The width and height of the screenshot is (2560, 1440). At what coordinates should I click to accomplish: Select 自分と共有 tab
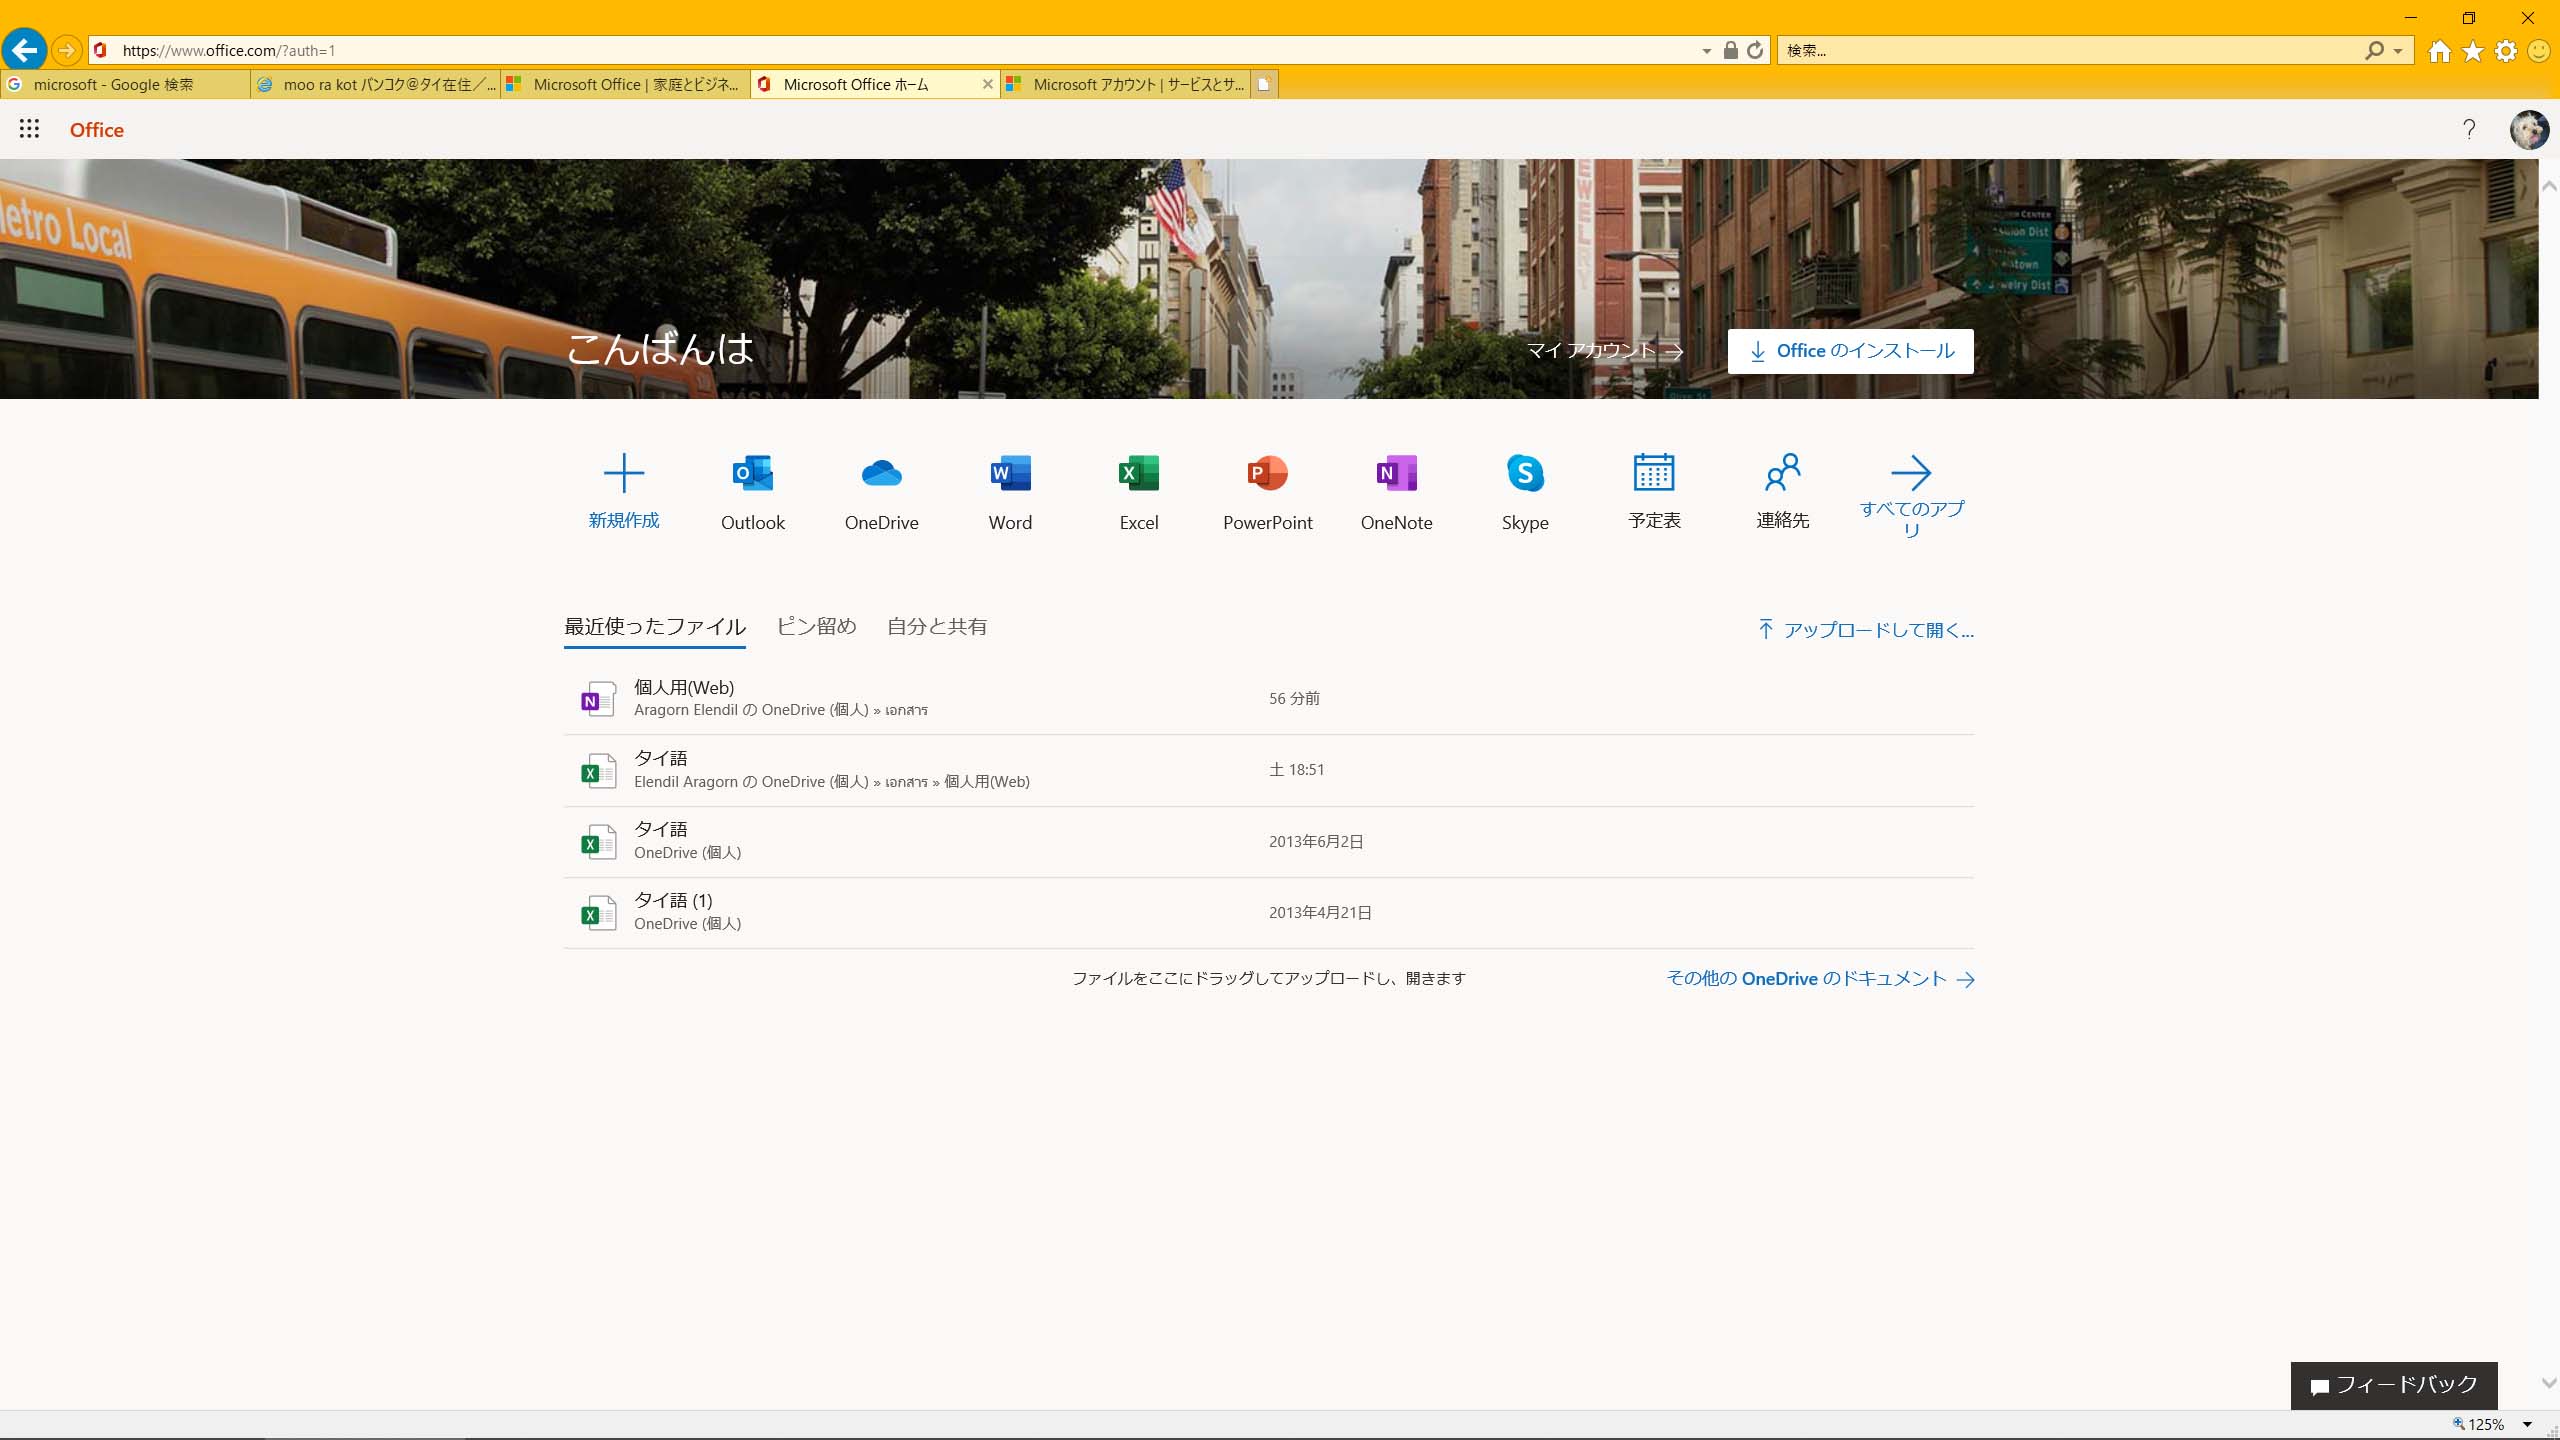[x=937, y=626]
